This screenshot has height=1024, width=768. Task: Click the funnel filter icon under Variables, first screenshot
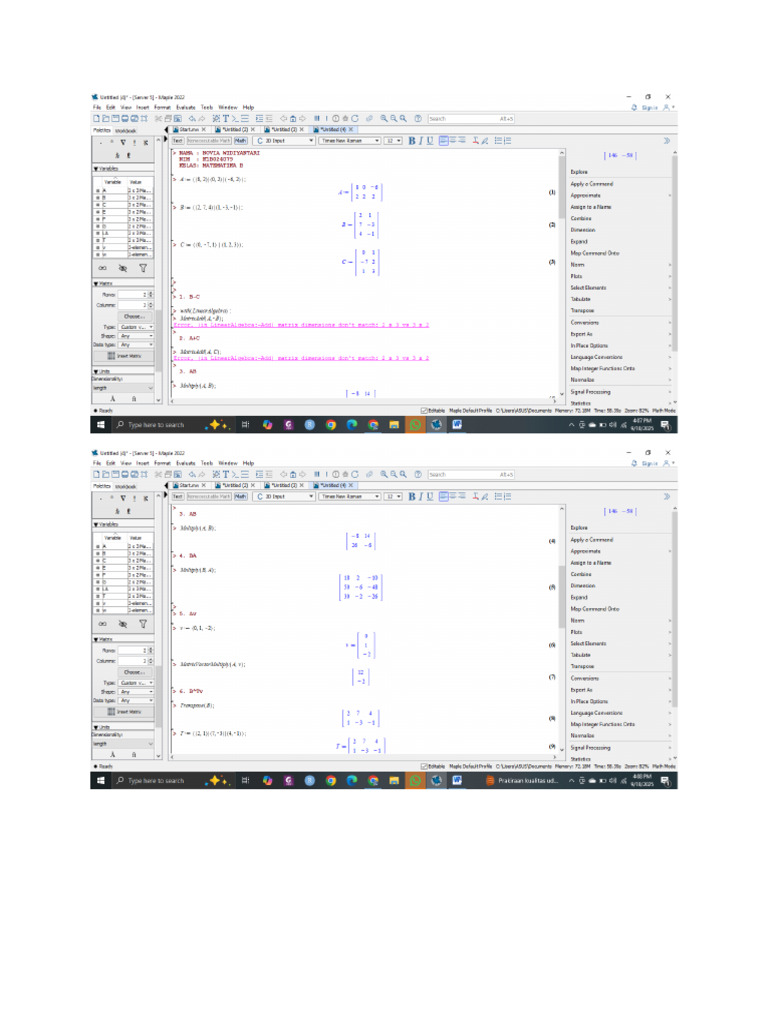[x=143, y=268]
